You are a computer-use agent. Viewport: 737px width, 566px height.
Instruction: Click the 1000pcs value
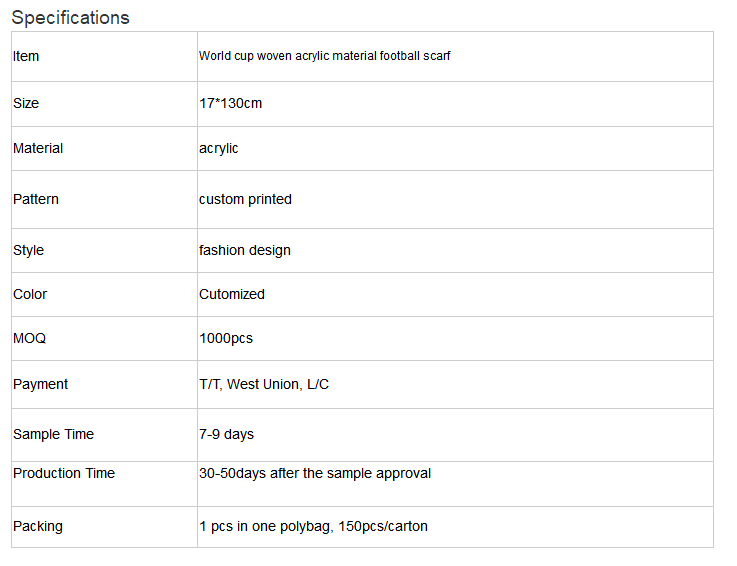point(226,338)
